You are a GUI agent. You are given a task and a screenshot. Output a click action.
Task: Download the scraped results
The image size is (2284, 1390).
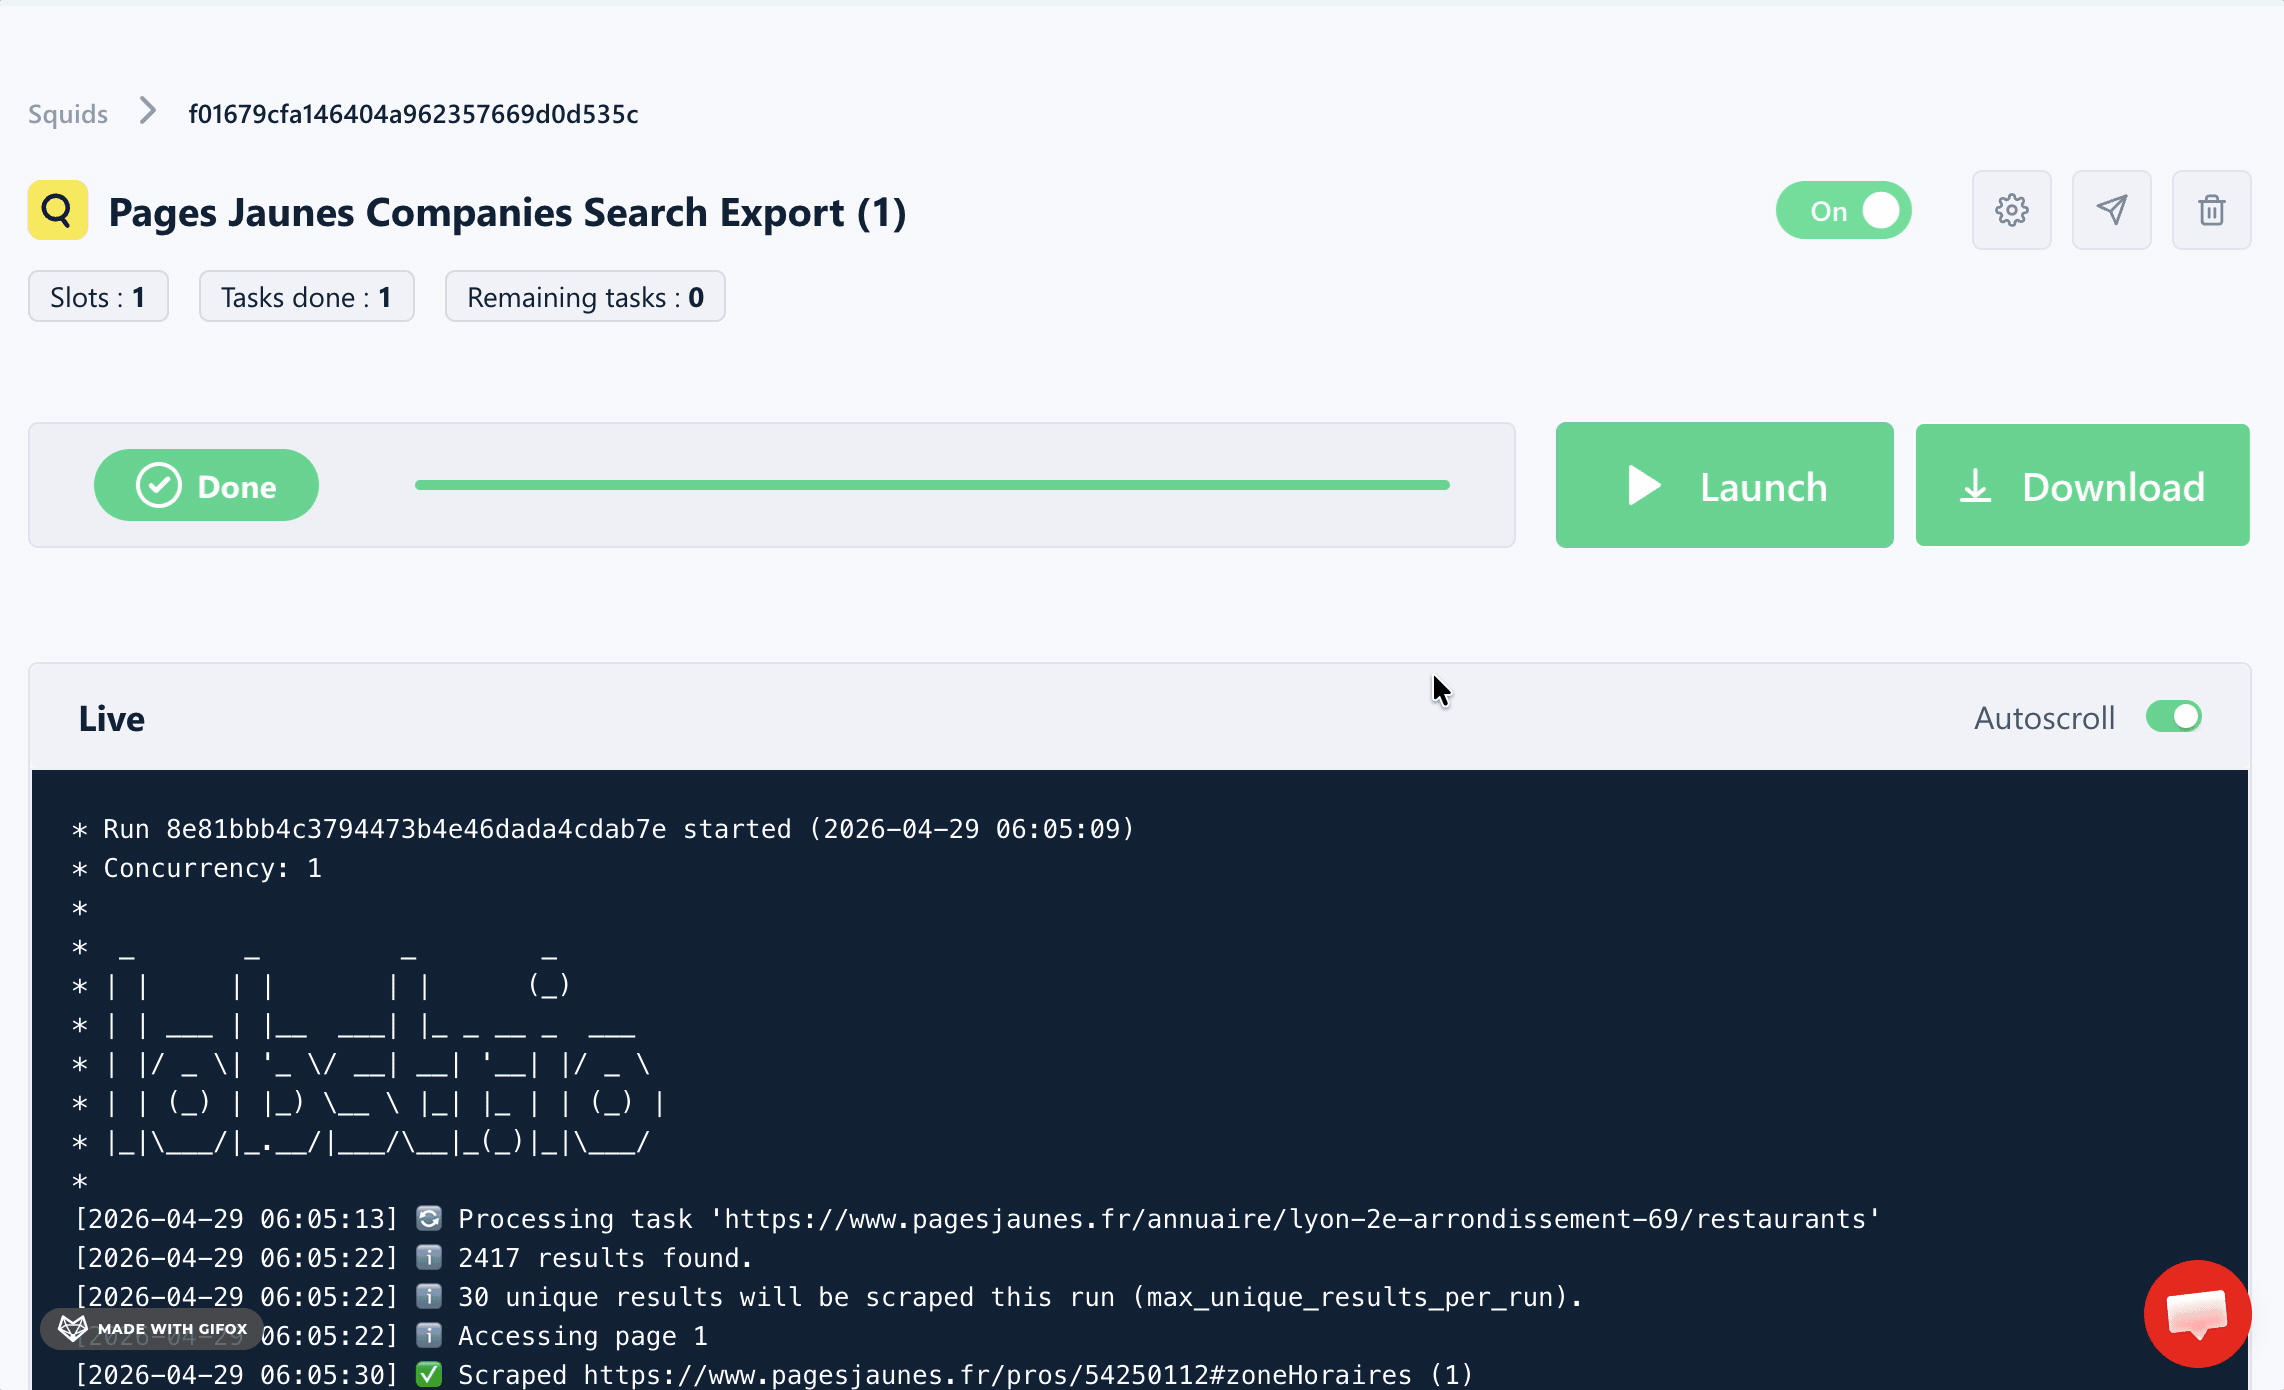[x=2082, y=485]
